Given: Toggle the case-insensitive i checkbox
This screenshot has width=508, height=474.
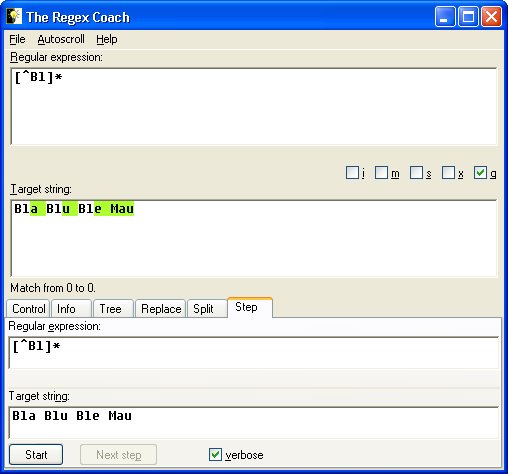Looking at the screenshot, I should (352, 173).
